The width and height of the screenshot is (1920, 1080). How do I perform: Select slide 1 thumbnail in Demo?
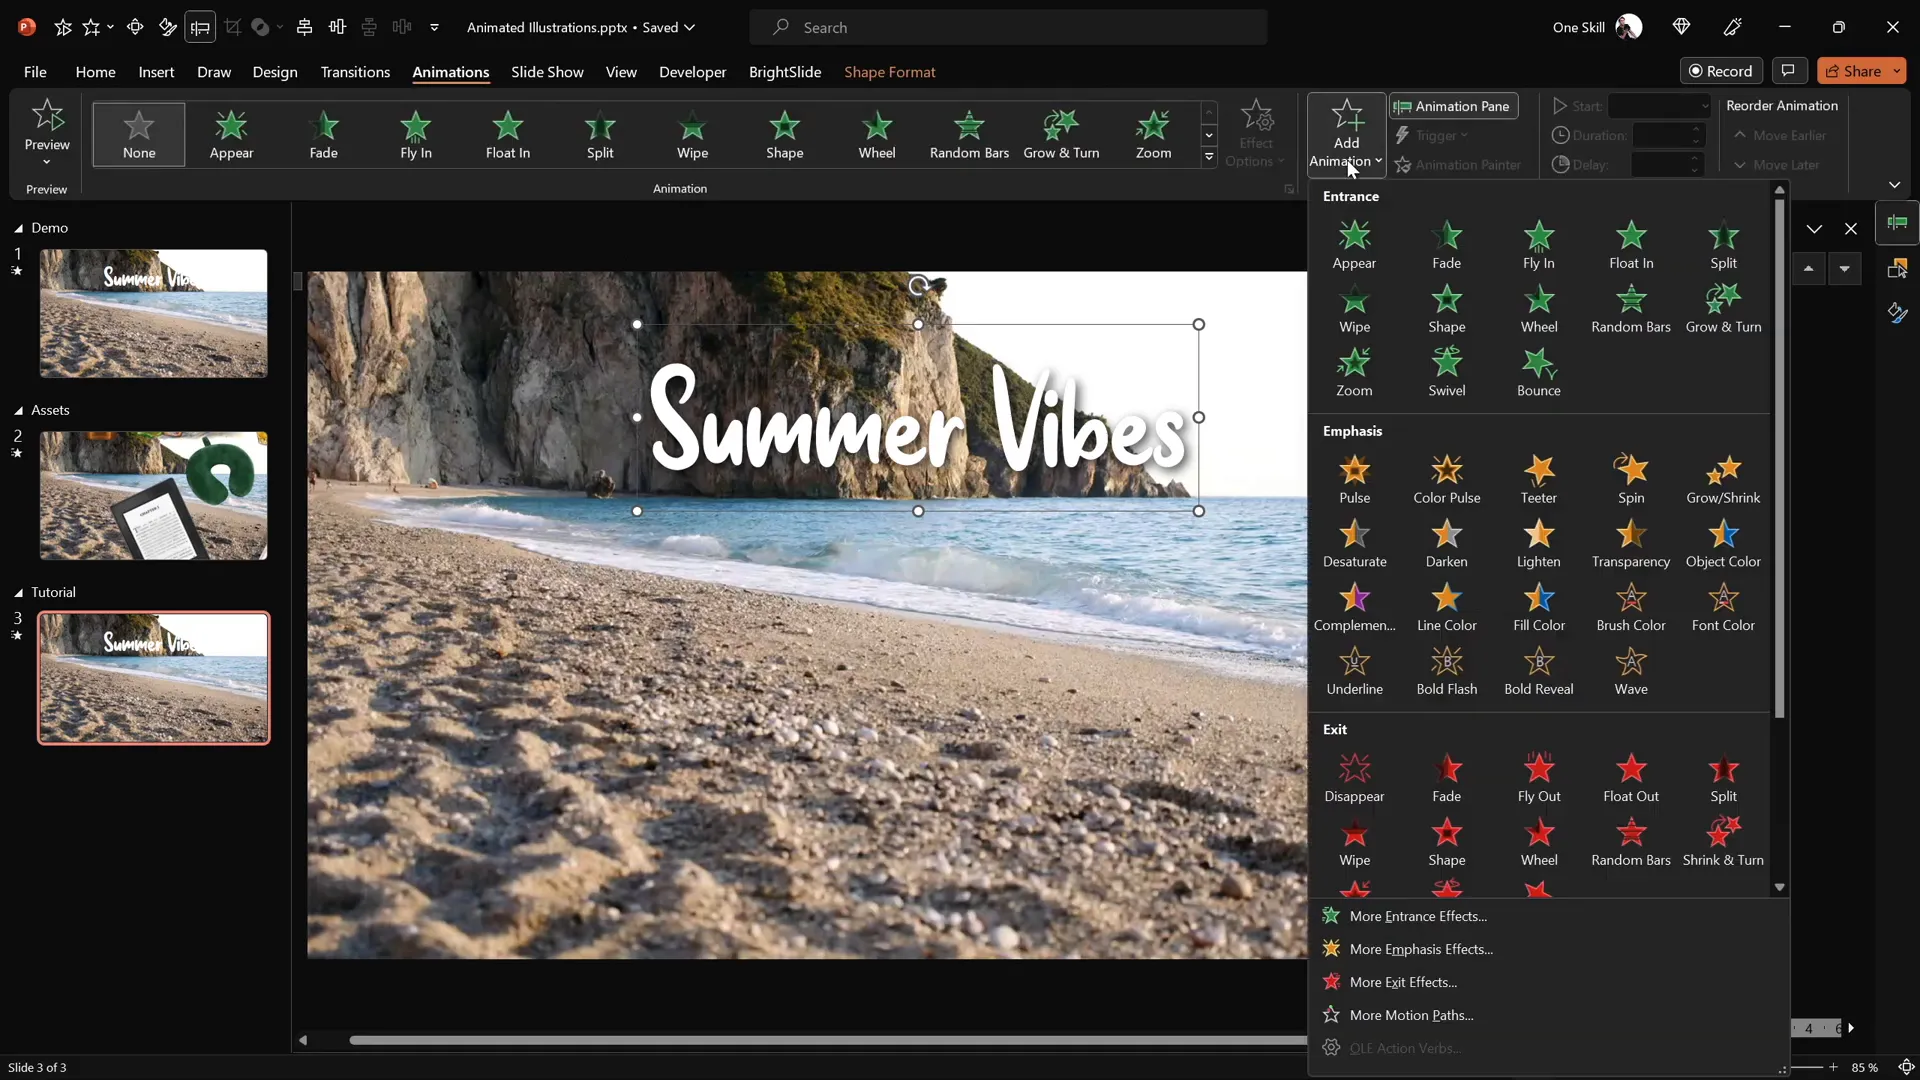[x=153, y=313]
